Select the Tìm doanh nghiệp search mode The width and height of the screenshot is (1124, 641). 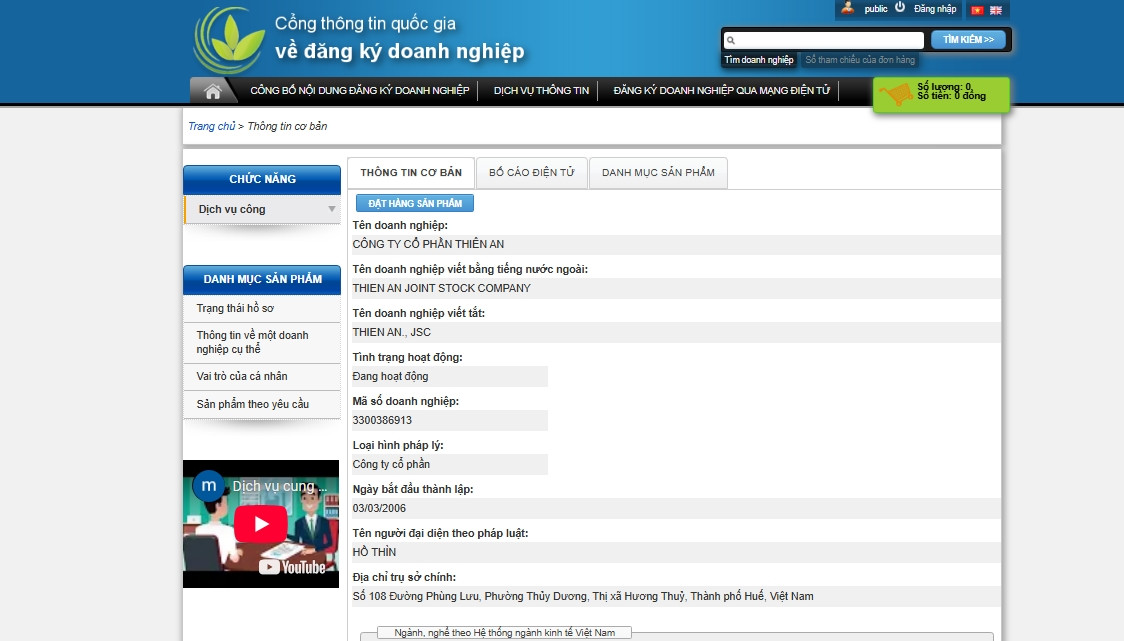pyautogui.click(x=759, y=60)
